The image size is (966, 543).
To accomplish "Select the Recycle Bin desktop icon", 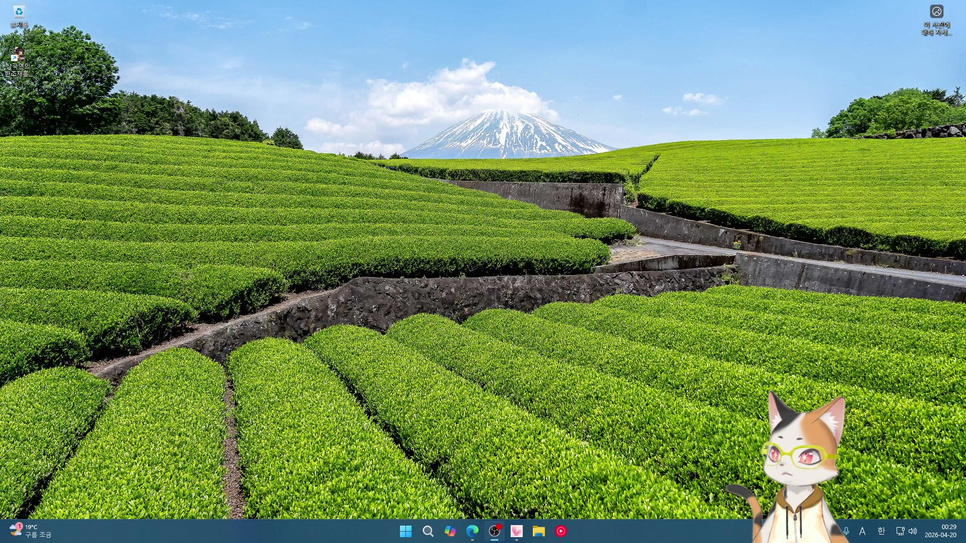I will click(x=18, y=14).
